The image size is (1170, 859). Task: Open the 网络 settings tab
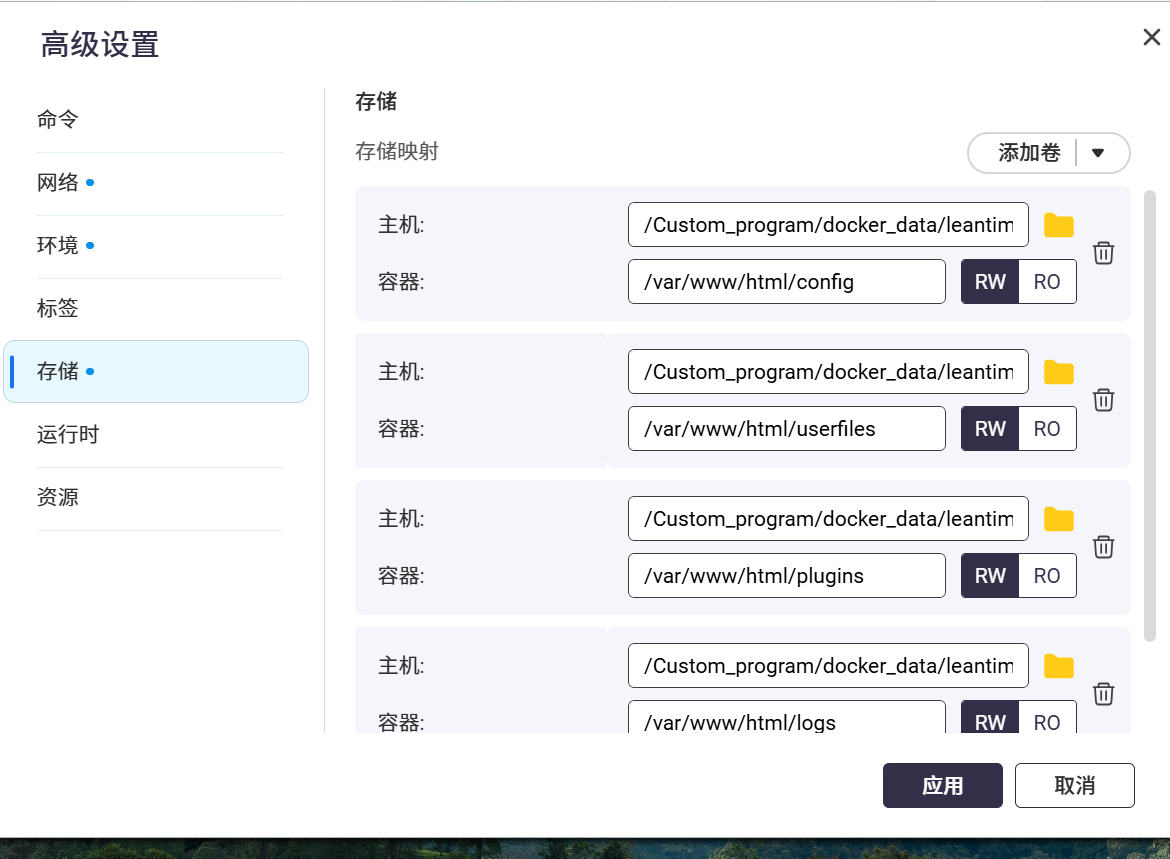click(x=58, y=183)
